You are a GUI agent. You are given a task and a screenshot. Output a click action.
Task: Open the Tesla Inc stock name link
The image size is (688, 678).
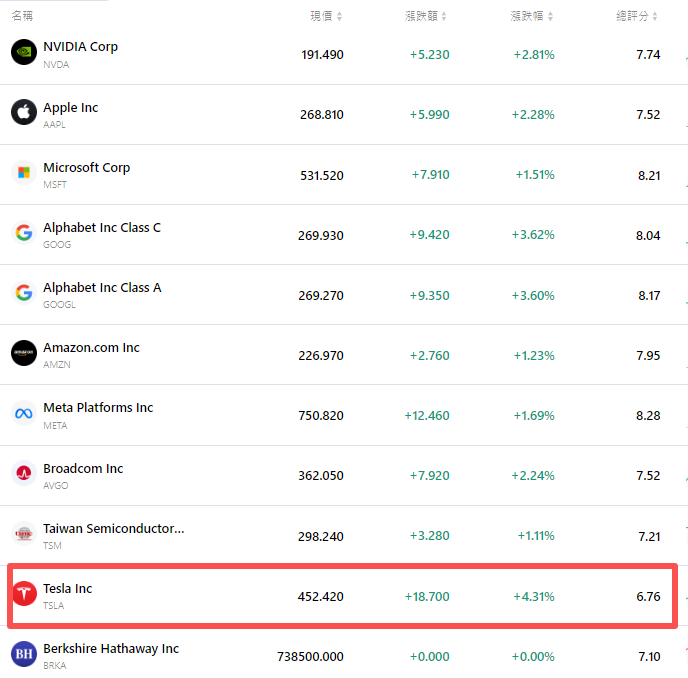tap(67, 589)
